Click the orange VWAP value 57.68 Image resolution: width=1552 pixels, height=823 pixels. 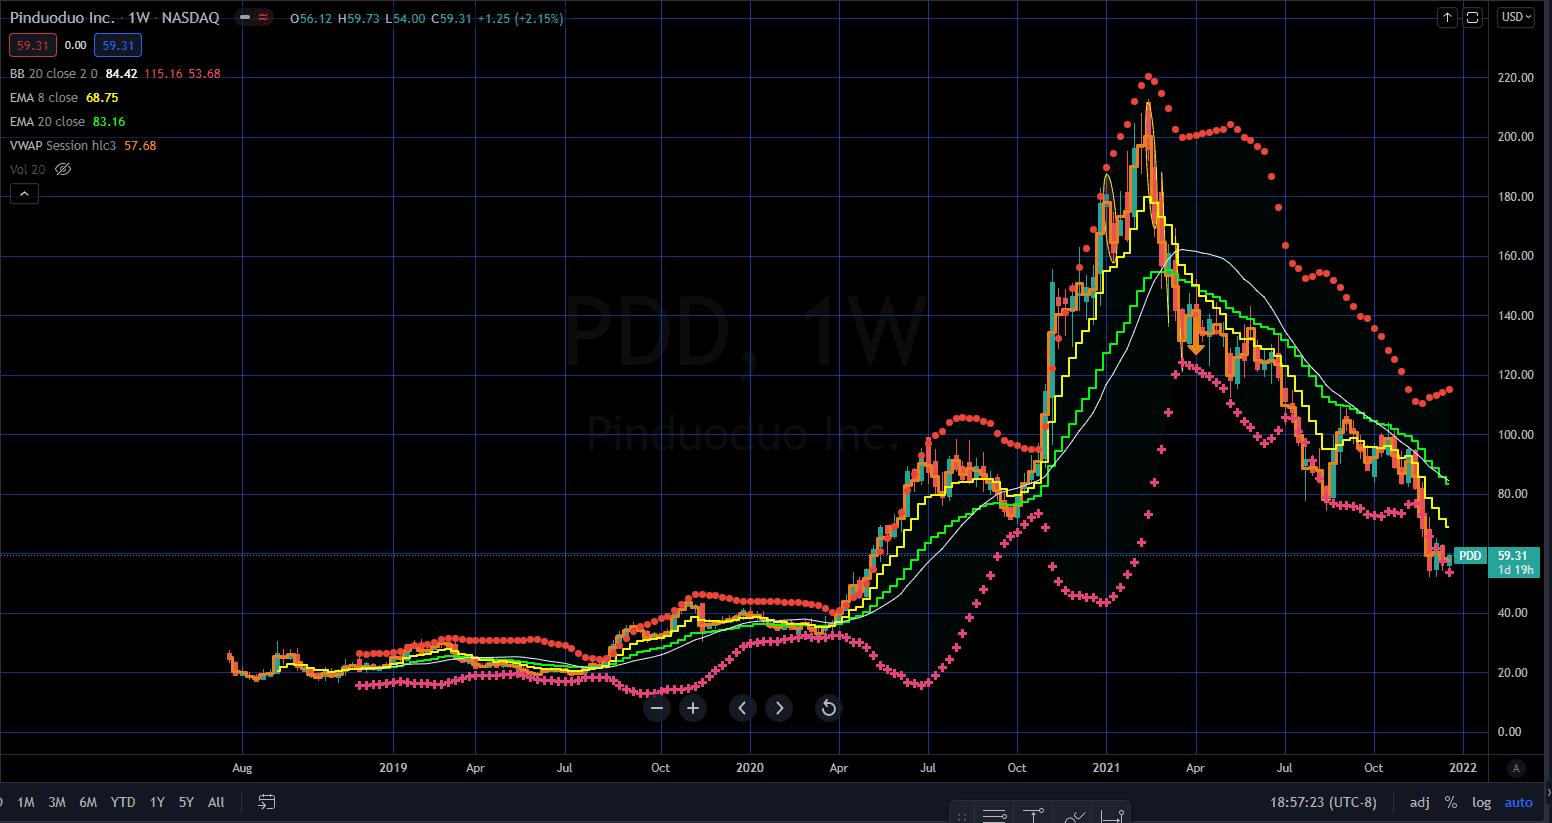[140, 146]
